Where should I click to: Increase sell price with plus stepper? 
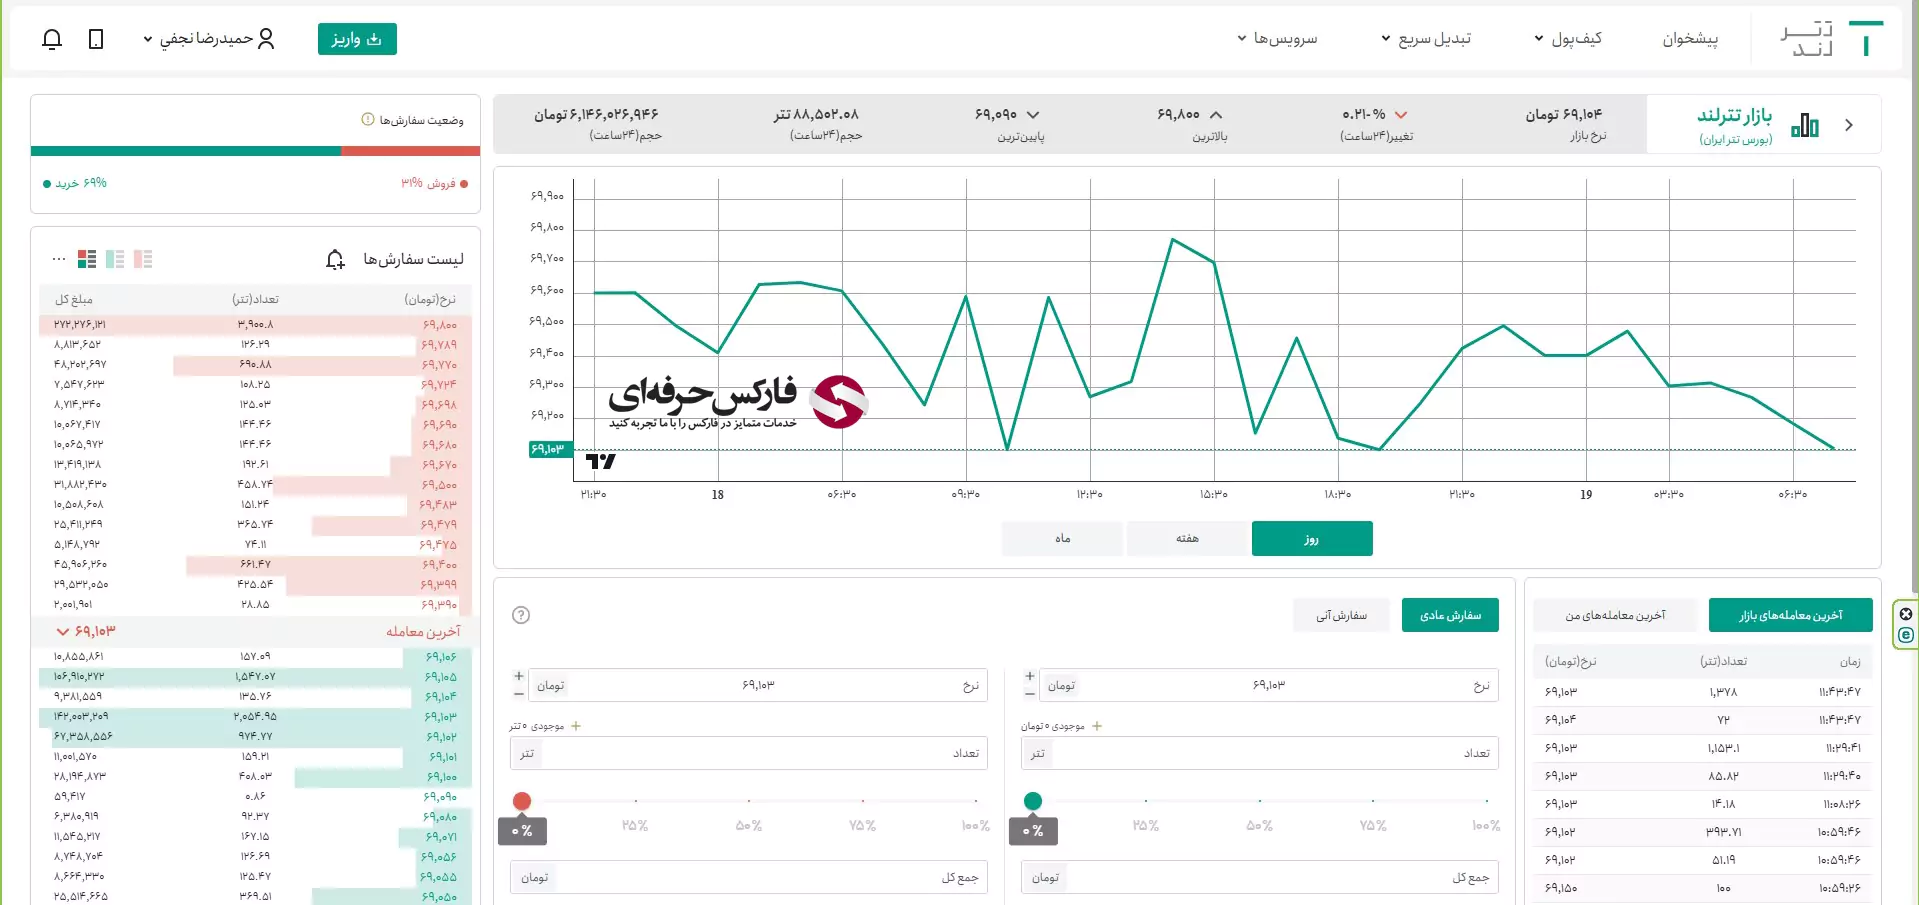(519, 677)
